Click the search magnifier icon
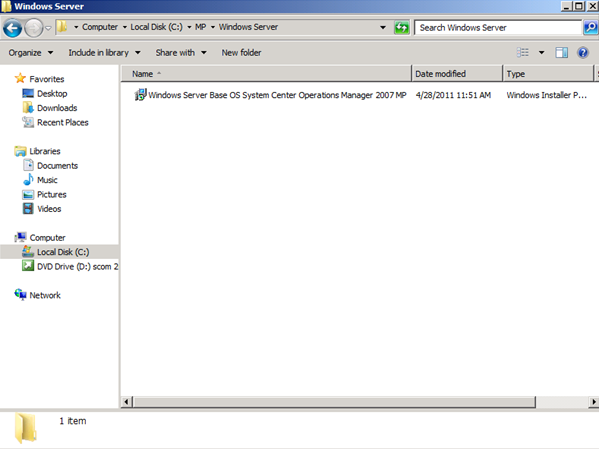This screenshot has width=599, height=449. coord(591,28)
